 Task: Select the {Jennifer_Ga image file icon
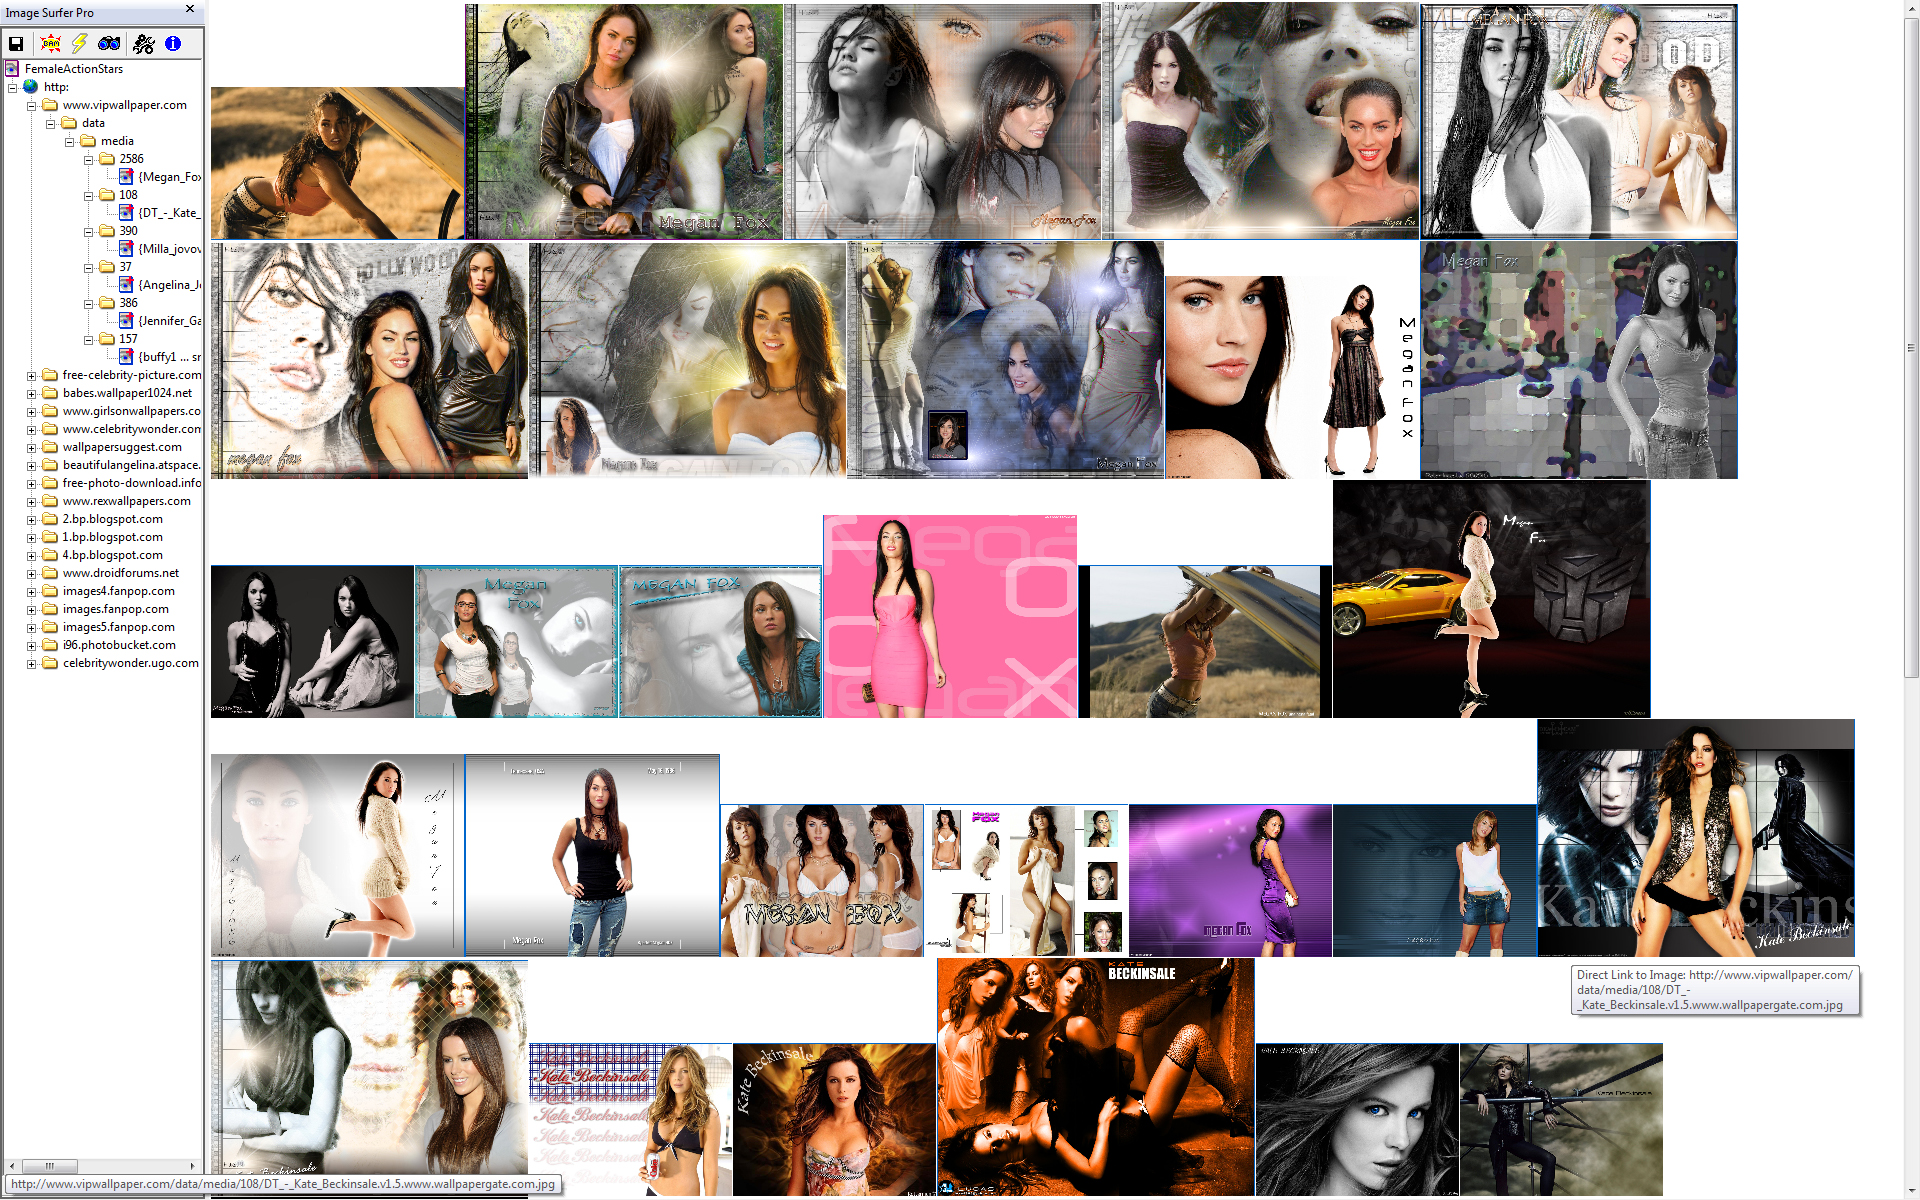point(126,321)
